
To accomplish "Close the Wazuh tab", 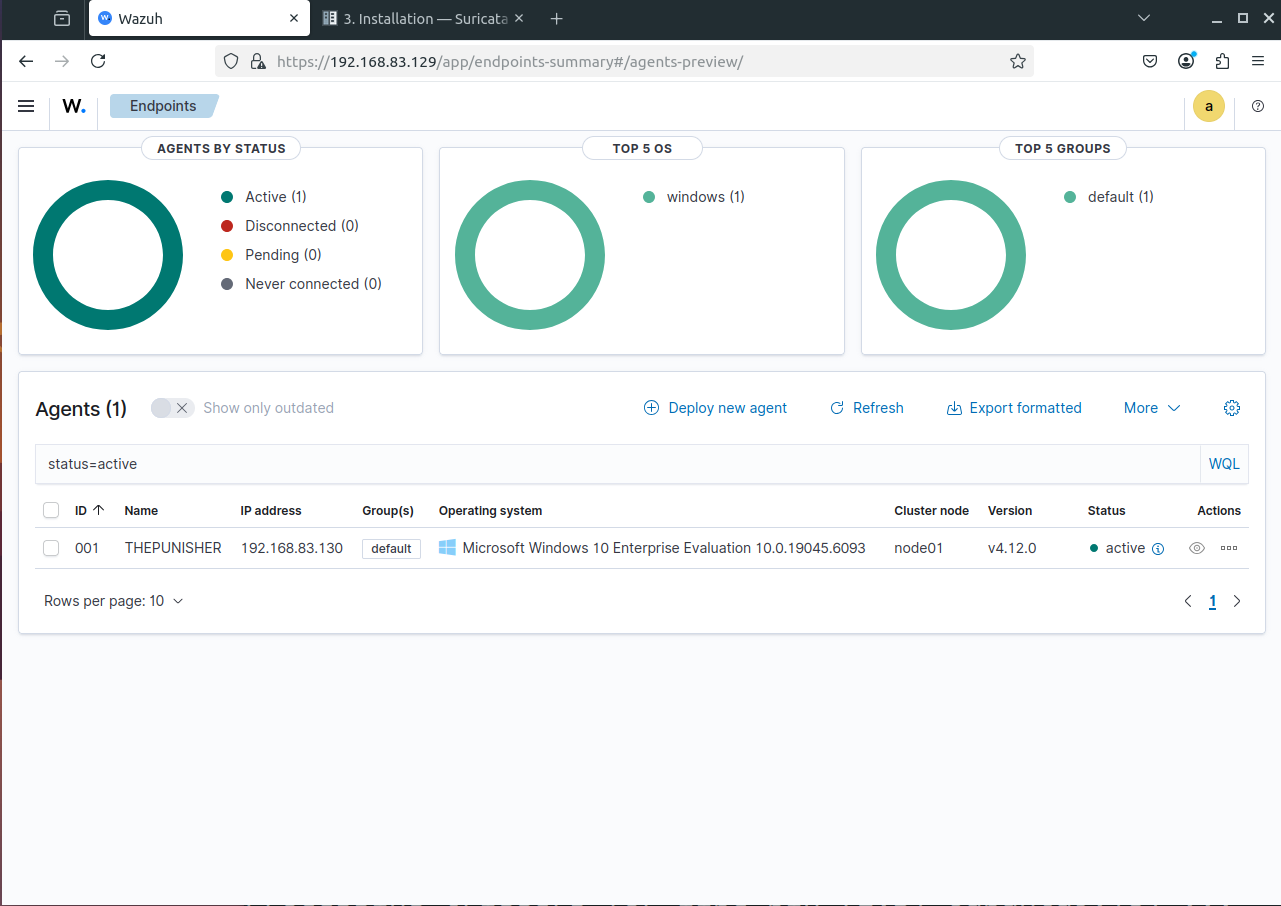I will (x=294, y=18).
